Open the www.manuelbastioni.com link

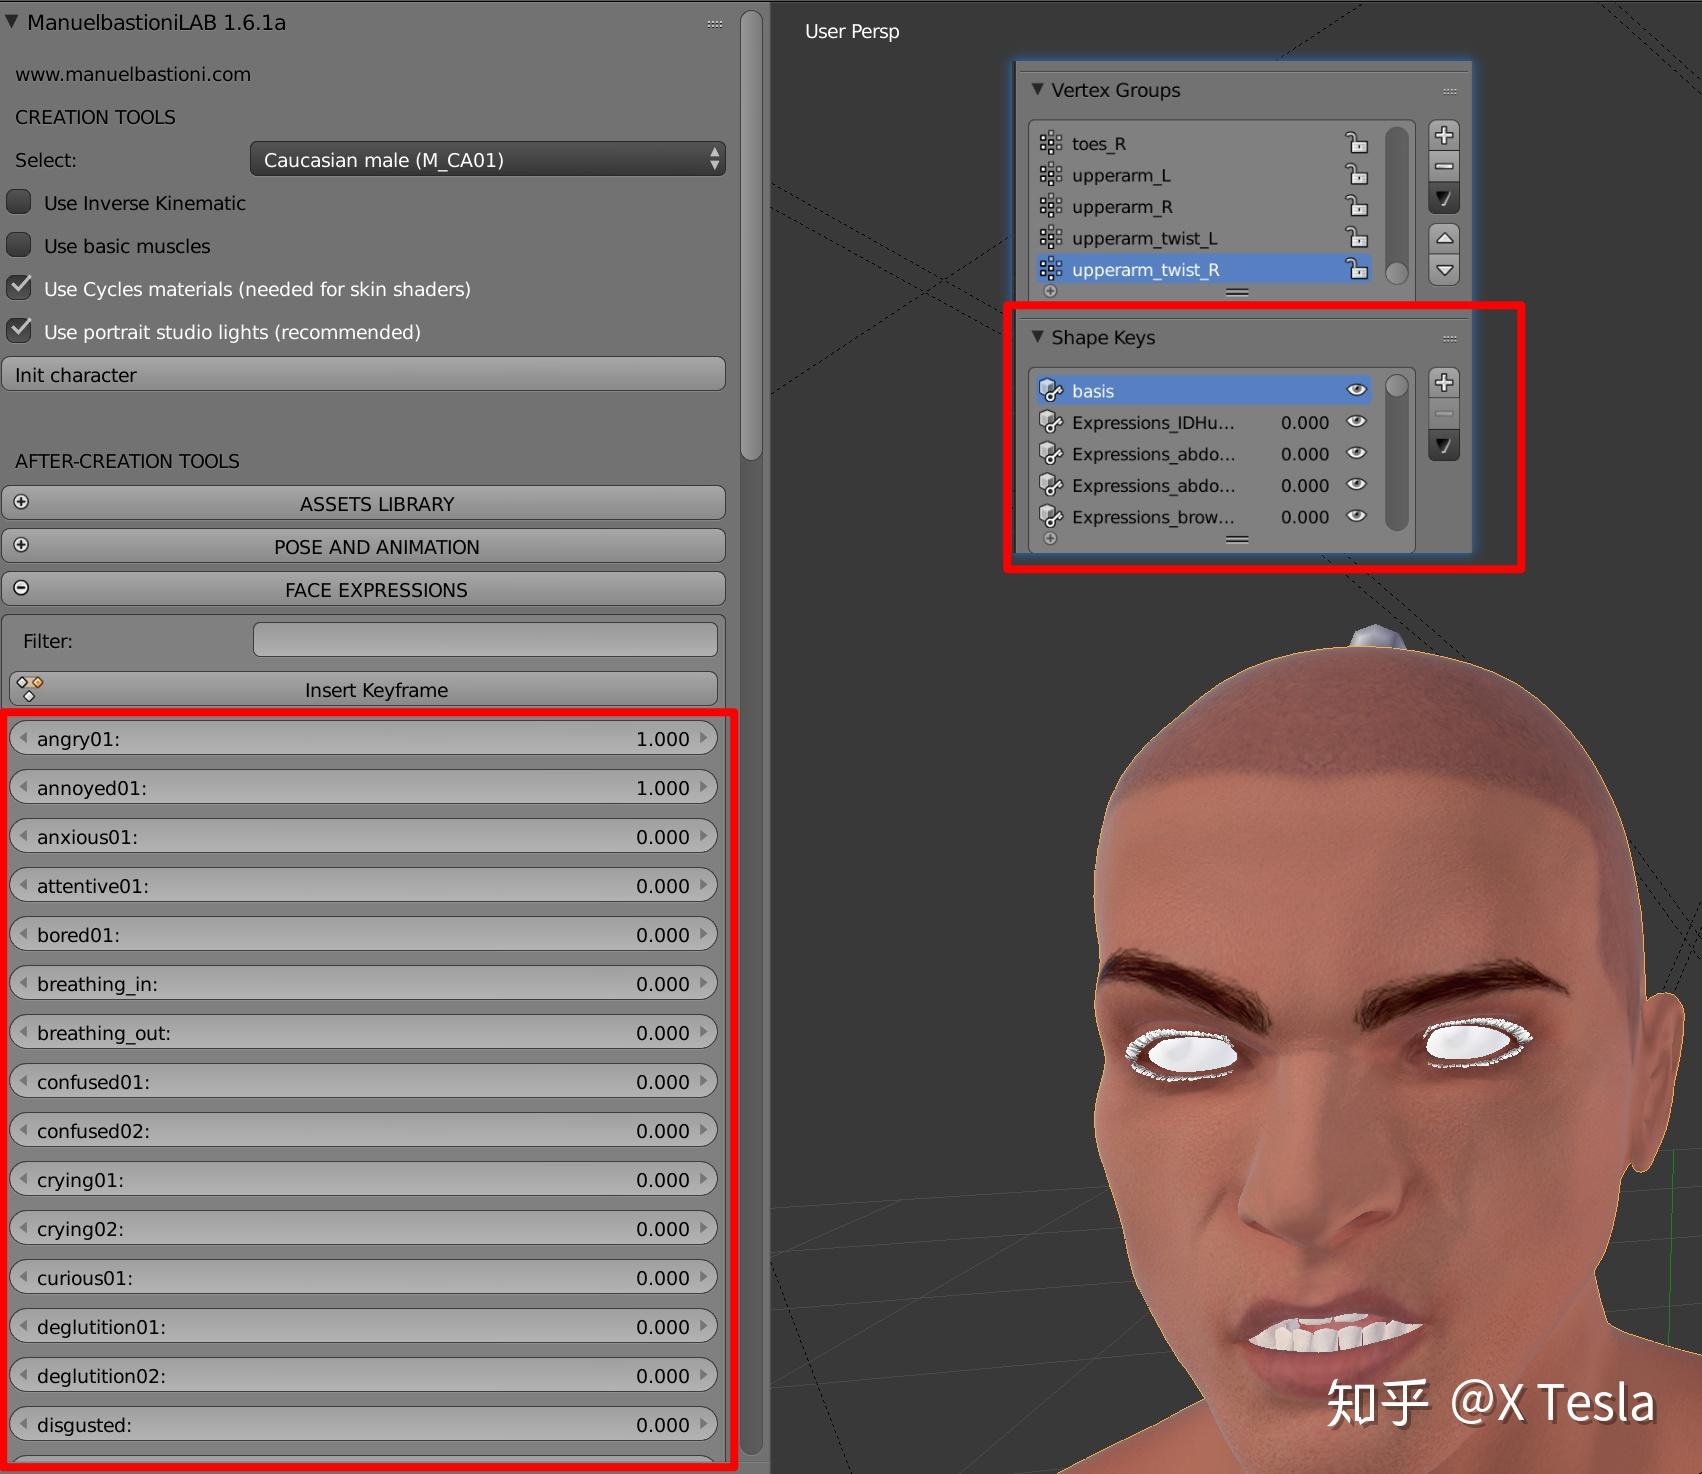[132, 73]
